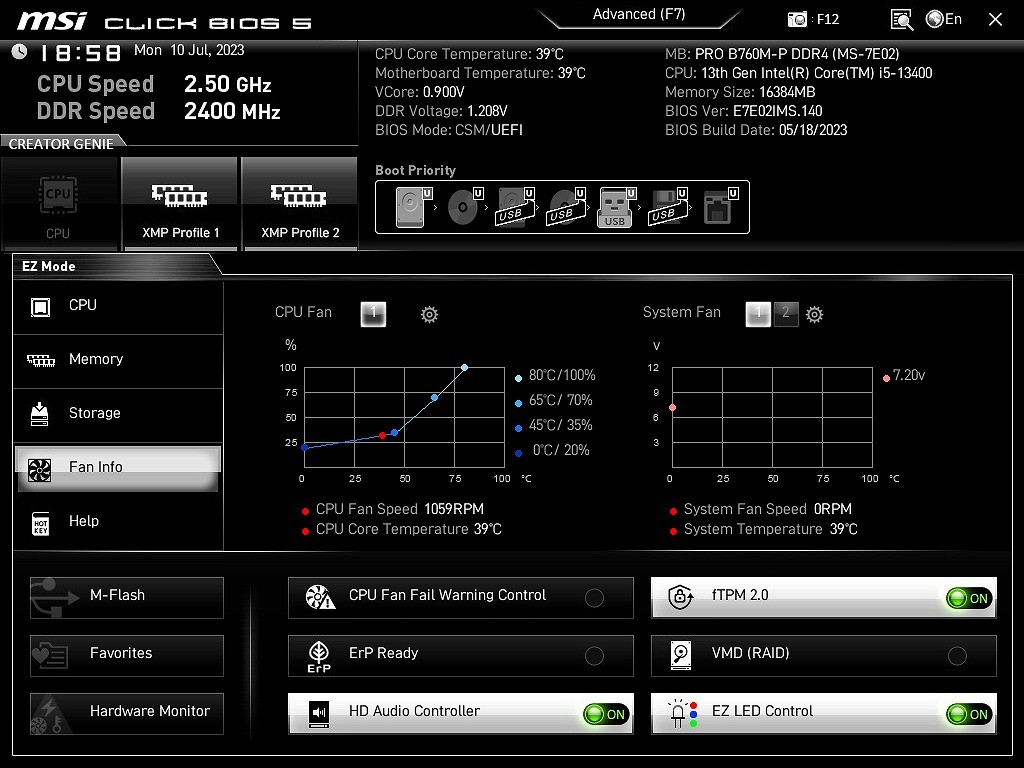Select the USB floppy boot device icon
The width and height of the screenshot is (1024, 768).
coord(667,207)
